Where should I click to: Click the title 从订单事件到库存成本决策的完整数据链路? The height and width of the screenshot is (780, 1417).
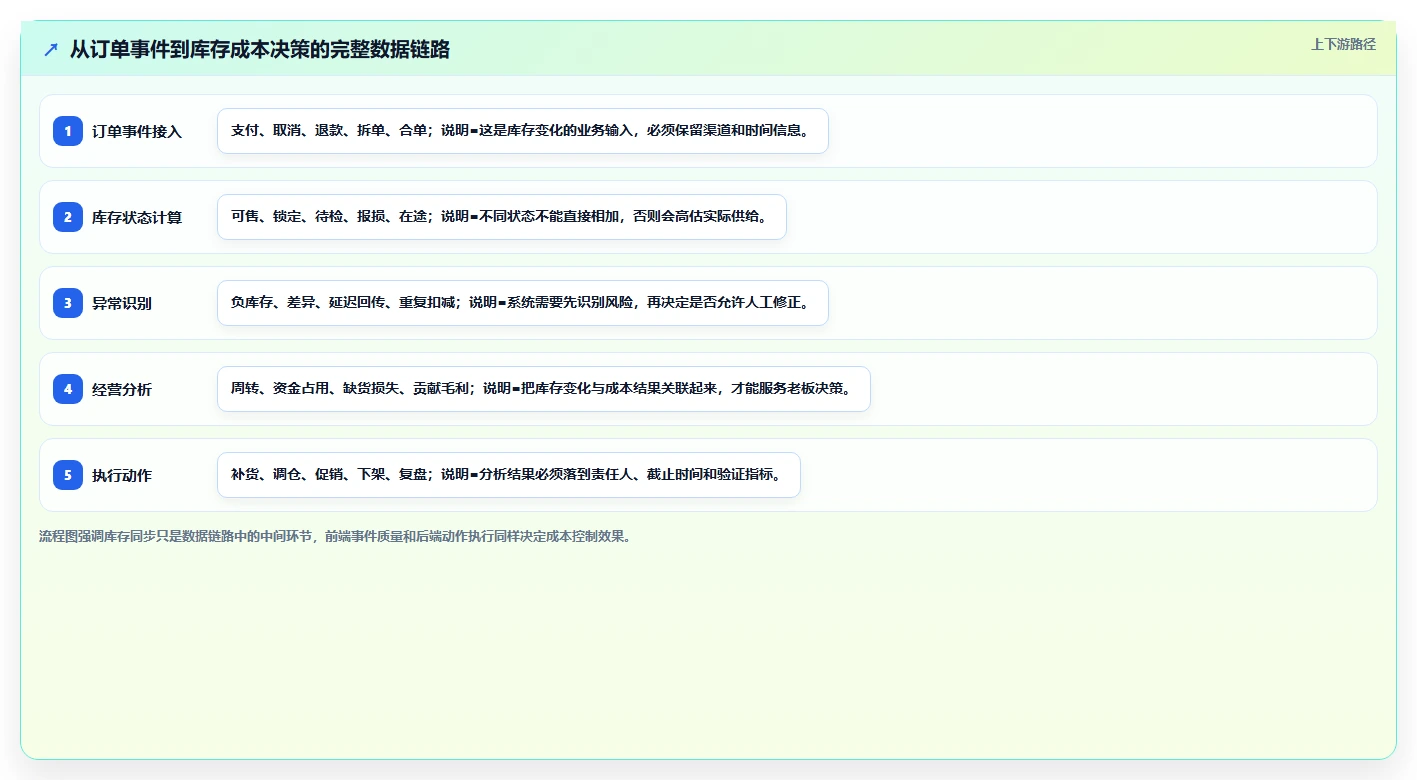coord(260,49)
